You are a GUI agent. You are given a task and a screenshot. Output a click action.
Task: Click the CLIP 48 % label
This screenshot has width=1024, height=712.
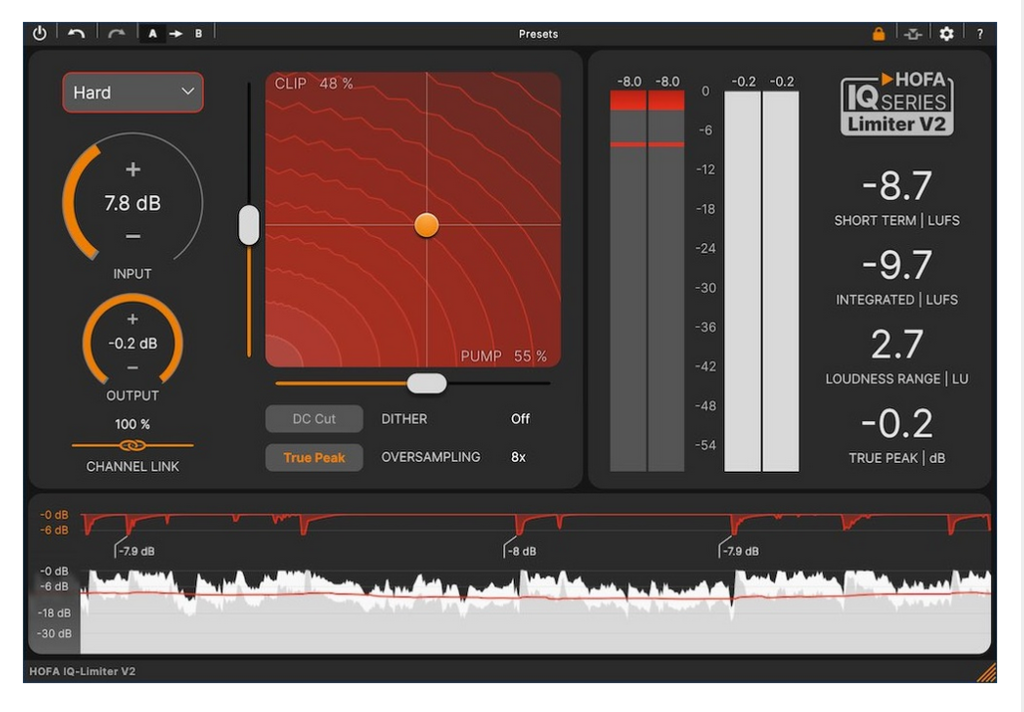[x=313, y=84]
